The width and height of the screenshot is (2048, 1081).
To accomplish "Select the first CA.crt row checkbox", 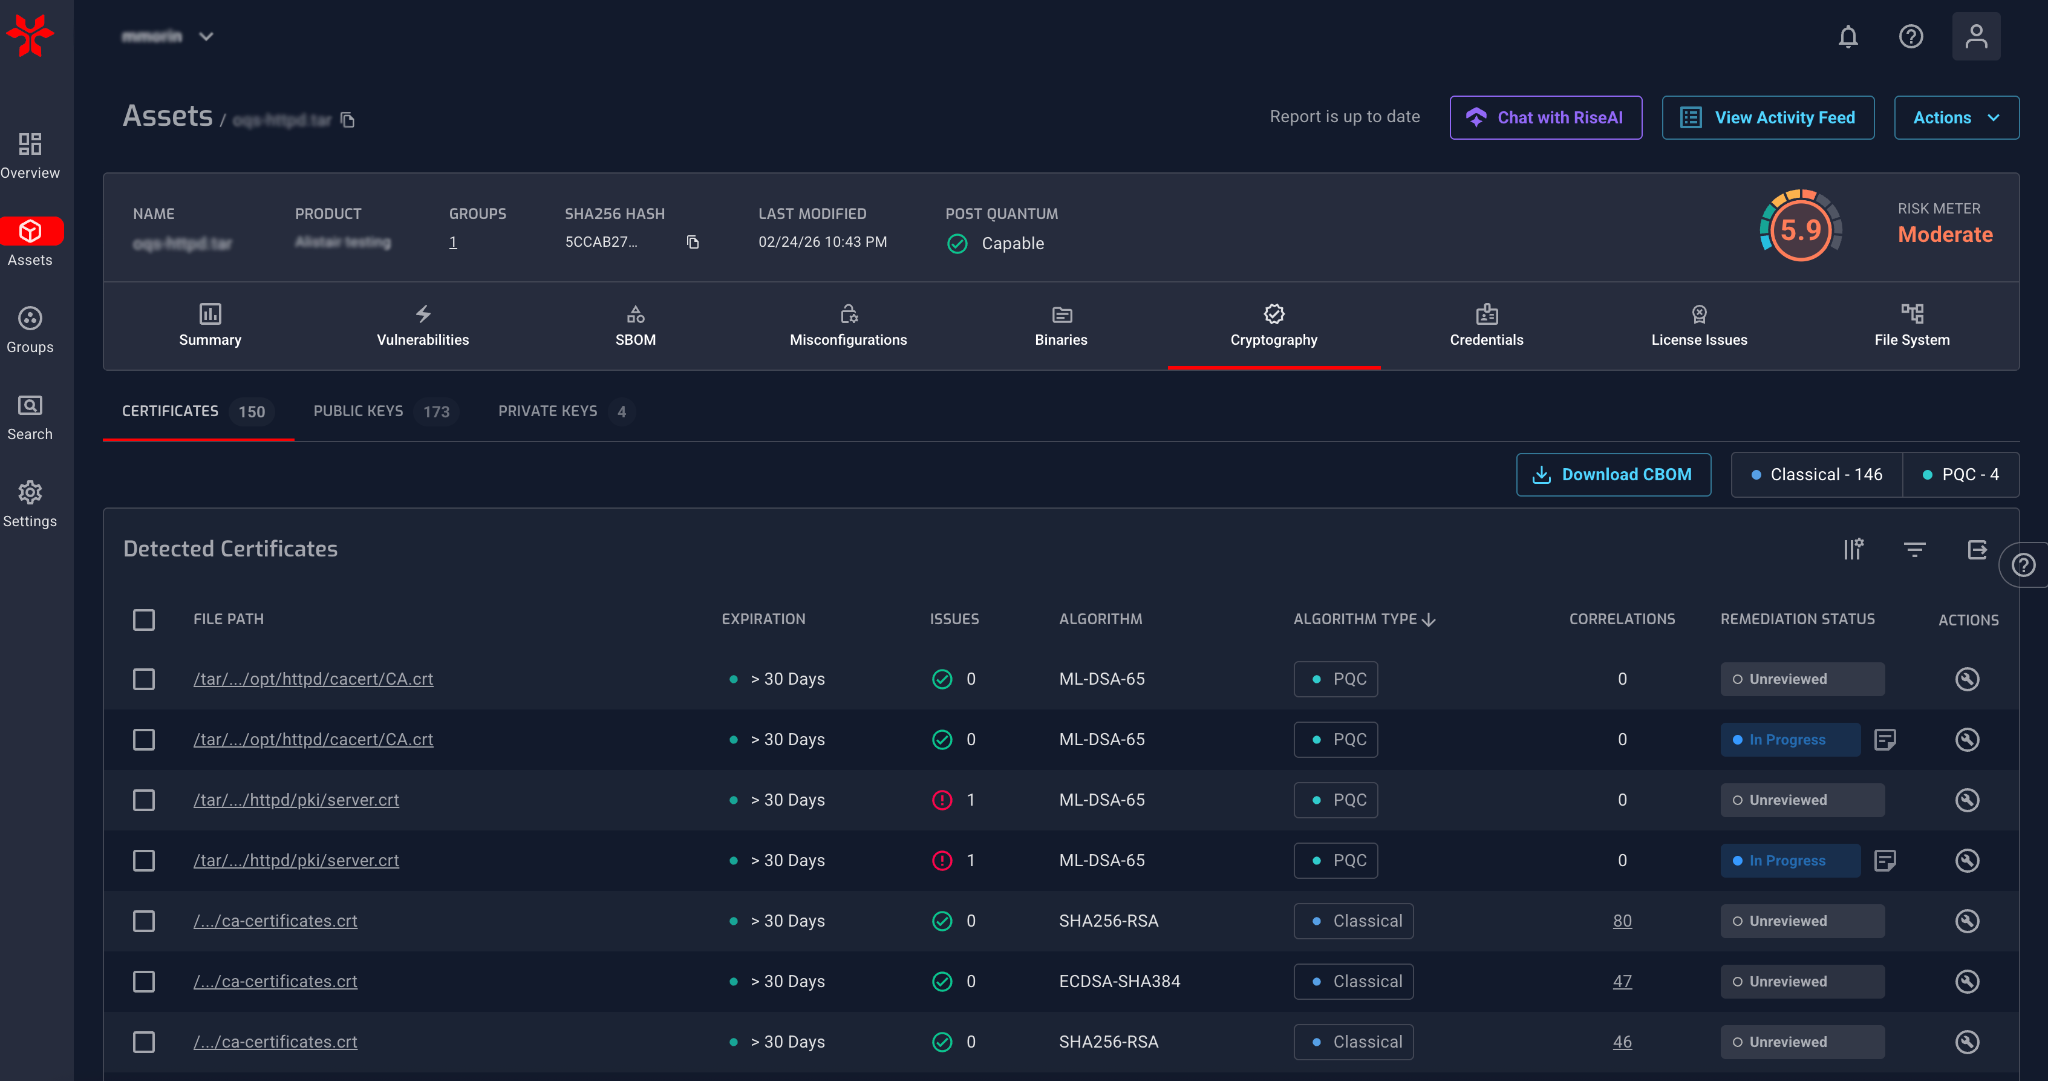I will click(144, 679).
